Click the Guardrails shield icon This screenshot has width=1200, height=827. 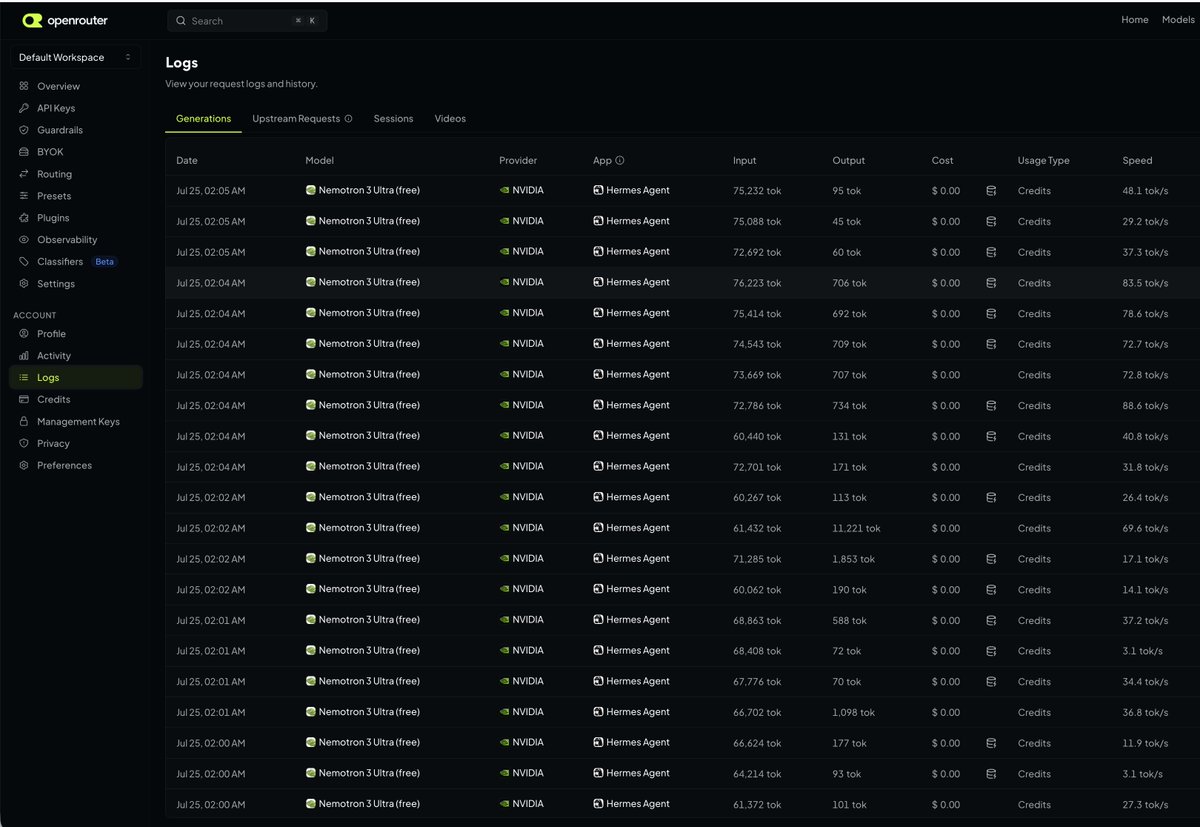[24, 130]
